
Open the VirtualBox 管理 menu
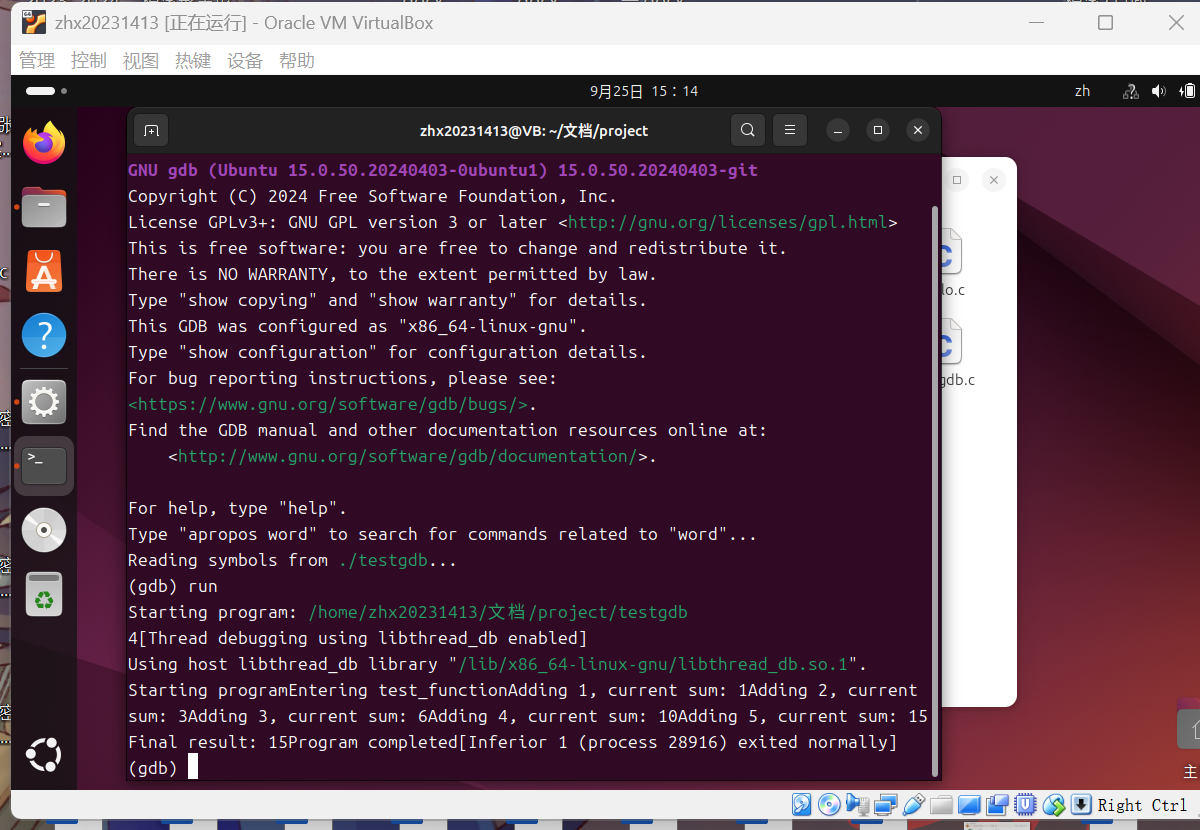(x=37, y=61)
